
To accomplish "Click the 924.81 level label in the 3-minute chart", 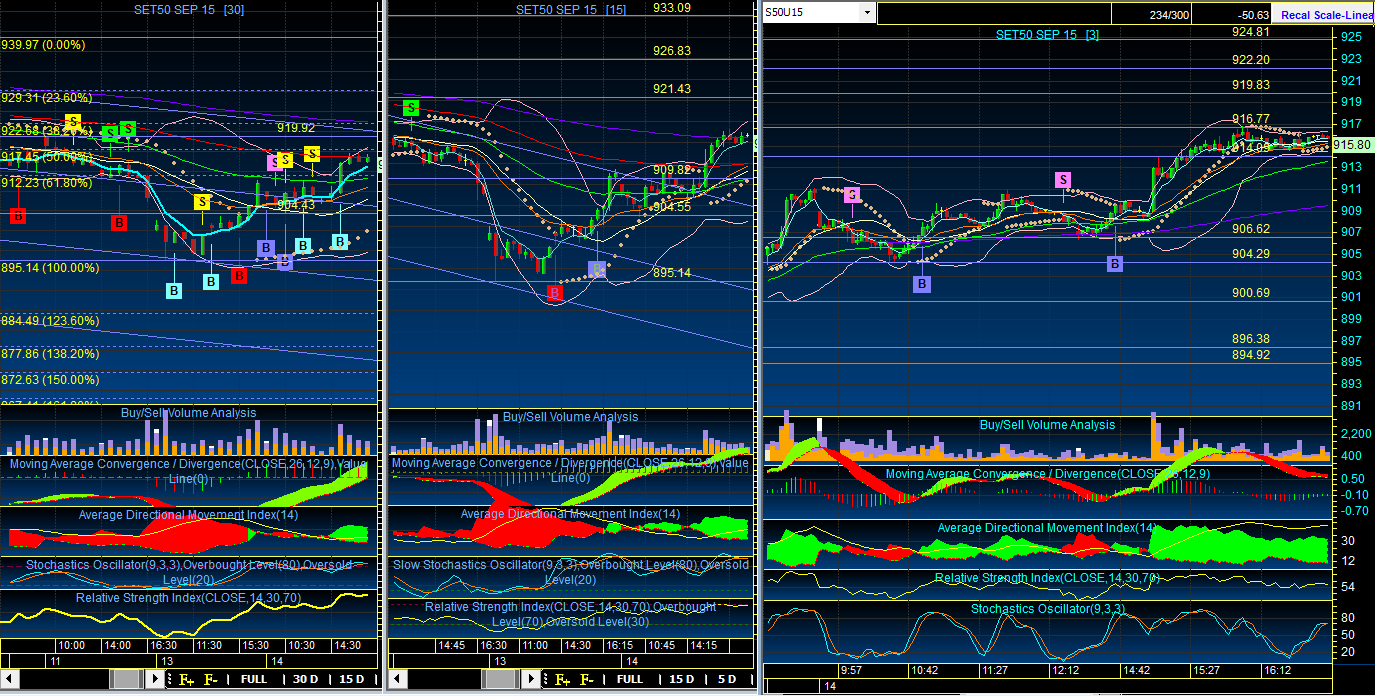I will pyautogui.click(x=1251, y=31).
